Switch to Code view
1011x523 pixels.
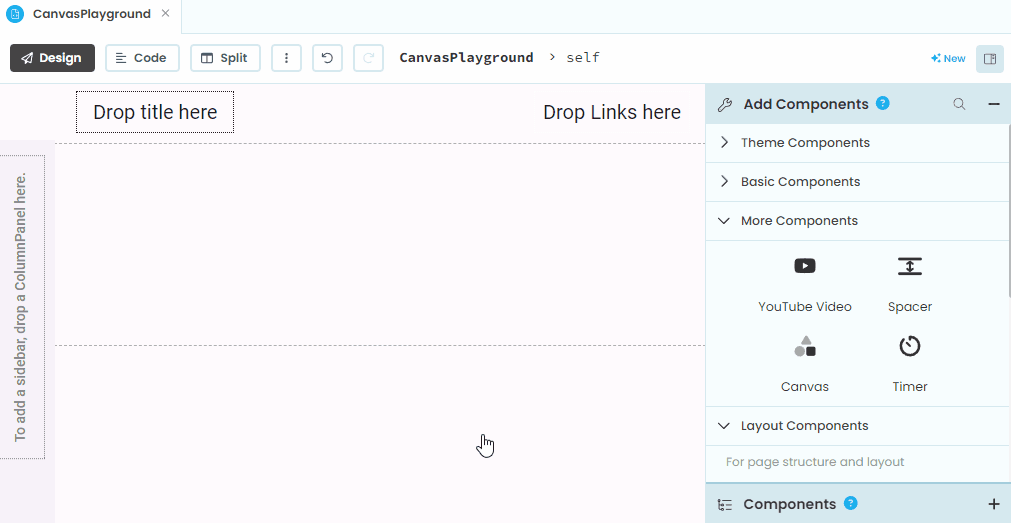[142, 58]
